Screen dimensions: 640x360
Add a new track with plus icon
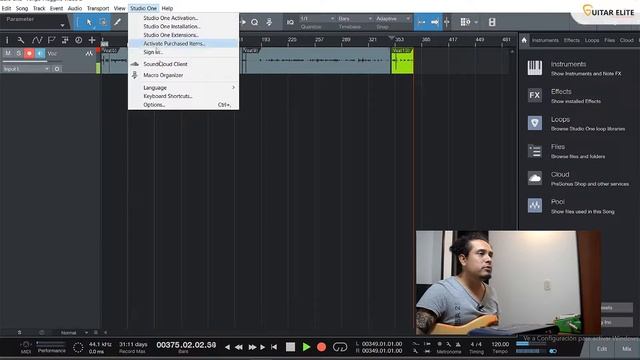click(x=92, y=40)
